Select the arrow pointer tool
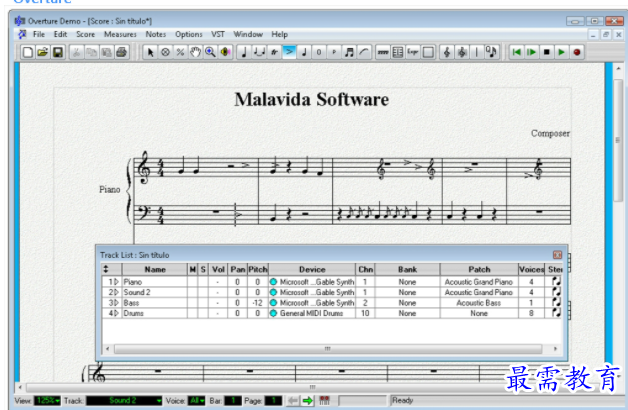This screenshot has height=410, width=628. point(150,52)
